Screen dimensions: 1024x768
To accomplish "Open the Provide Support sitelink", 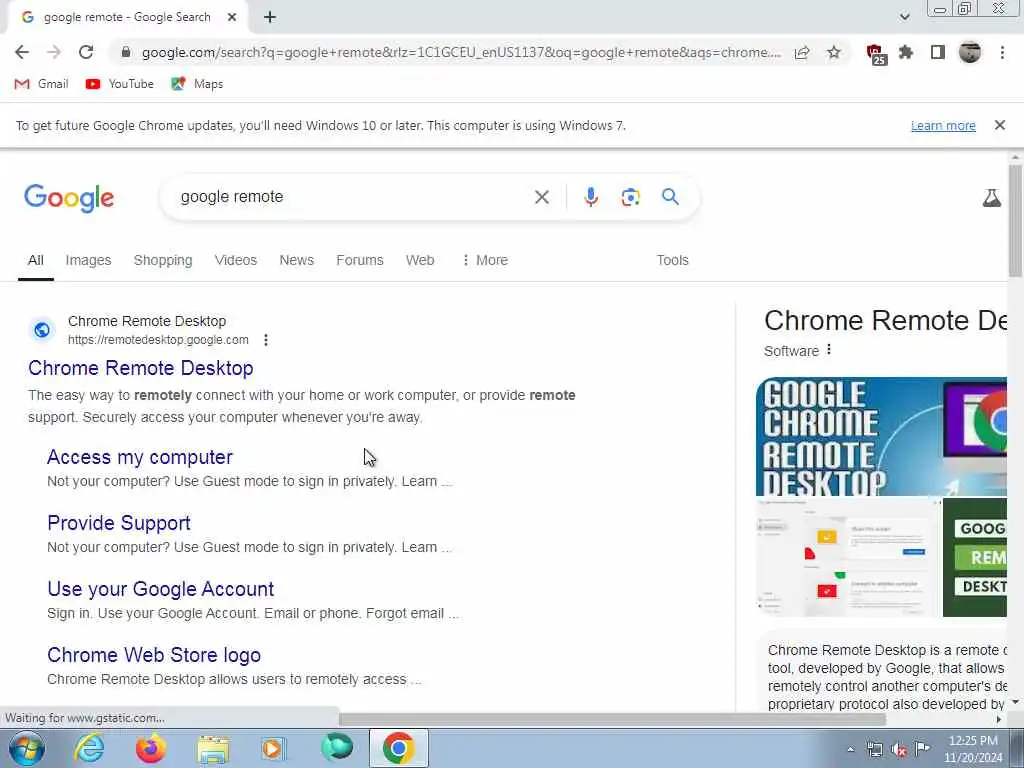I will click(119, 523).
